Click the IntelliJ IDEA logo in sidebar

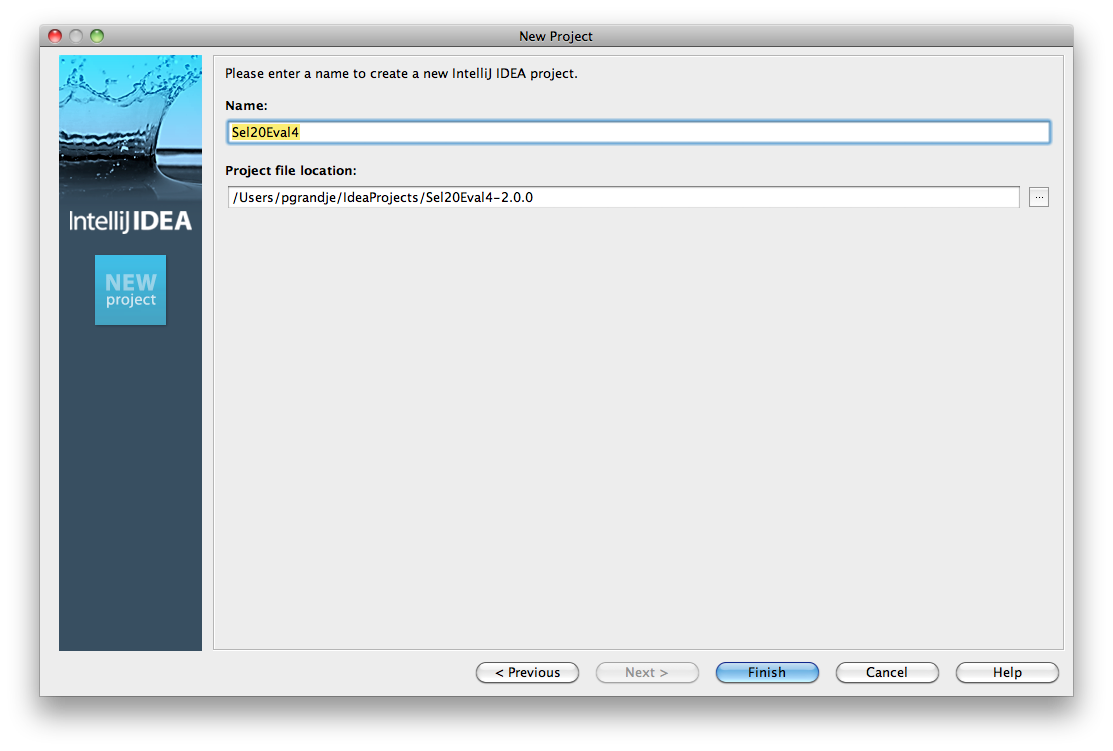tap(131, 221)
